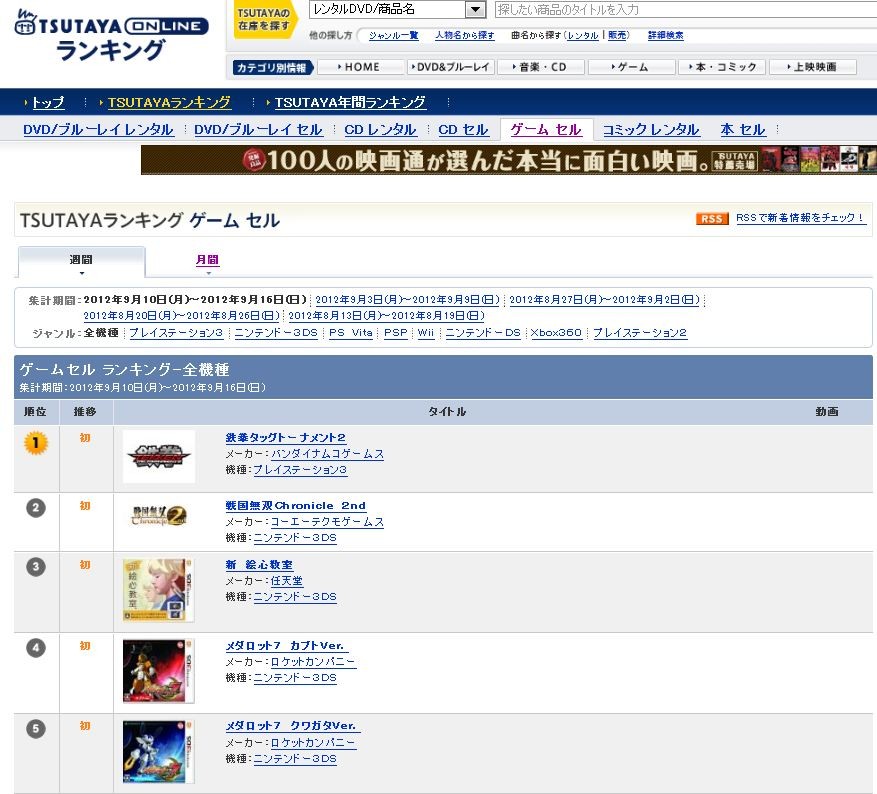Switch to DVD/ブルーレイ セル tab
This screenshot has width=877, height=794.
click(258, 130)
